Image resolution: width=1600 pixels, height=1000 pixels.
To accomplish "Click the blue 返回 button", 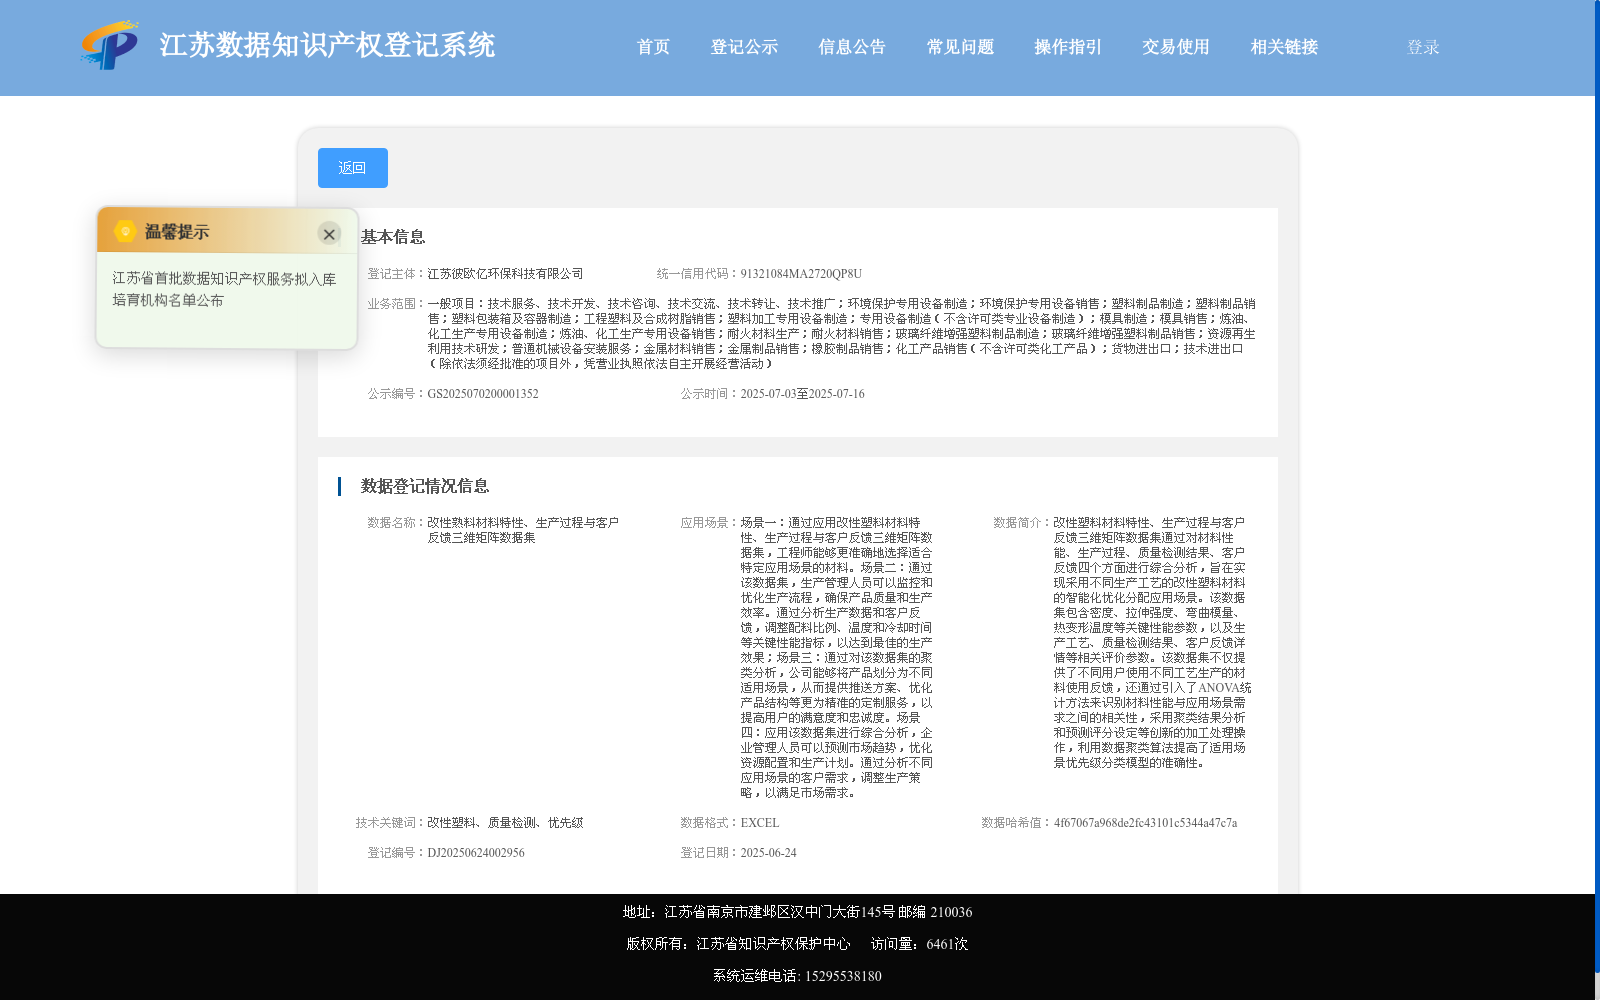I will [353, 168].
